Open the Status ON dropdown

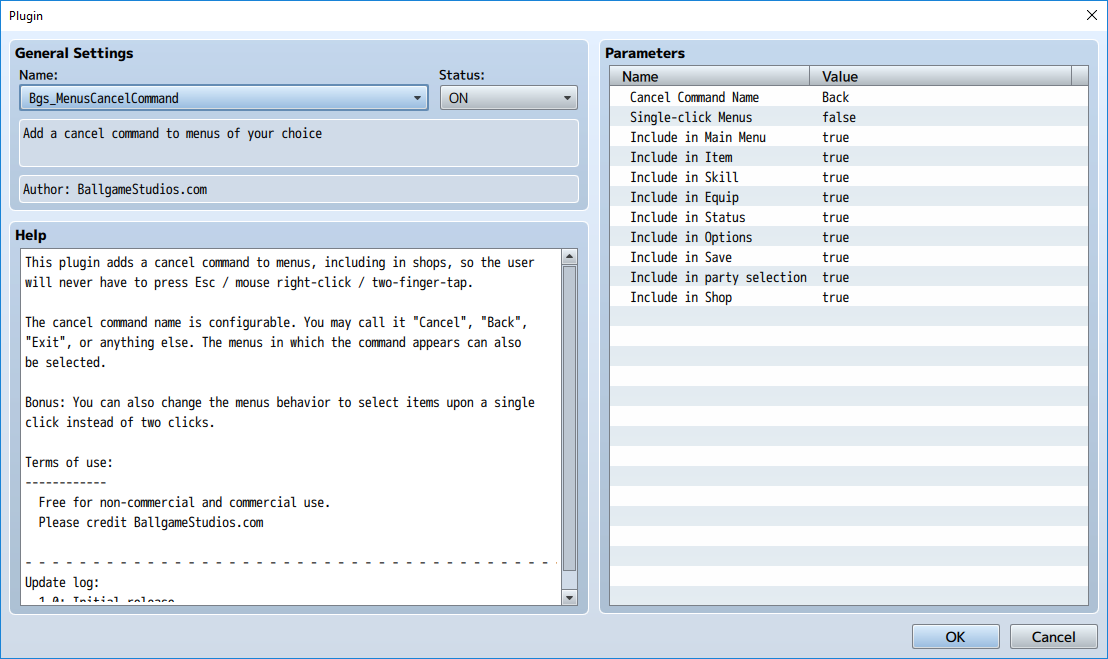[508, 98]
